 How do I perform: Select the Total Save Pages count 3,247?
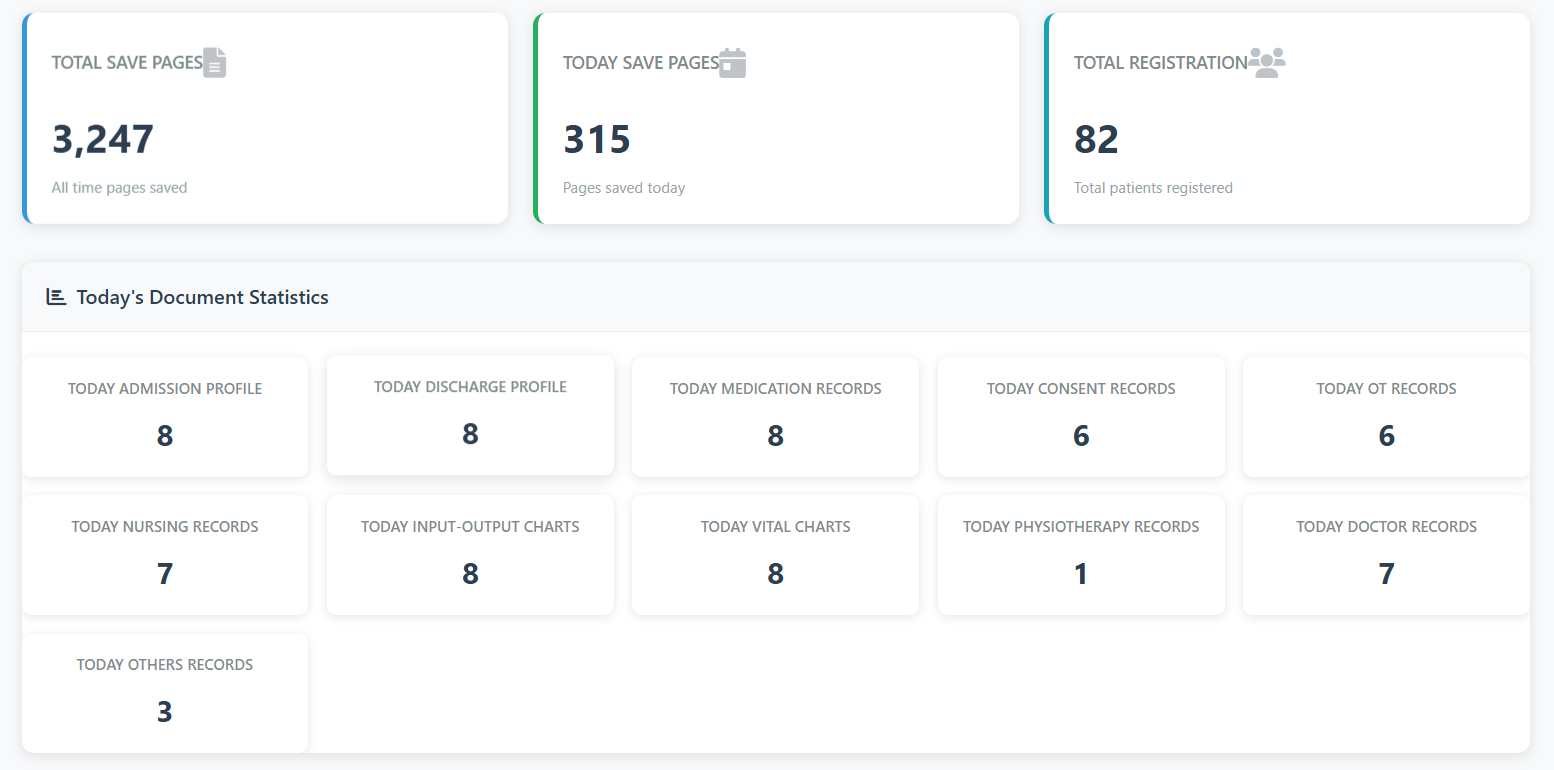pyautogui.click(x=103, y=139)
